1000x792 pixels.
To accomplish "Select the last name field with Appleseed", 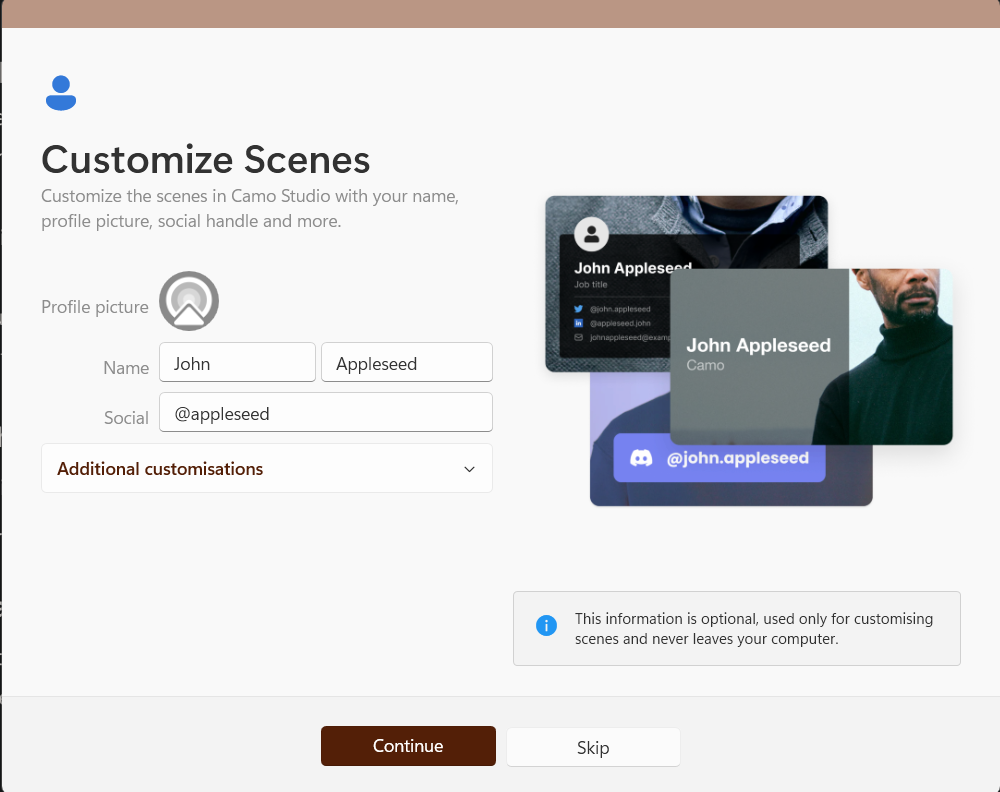I will point(406,364).
